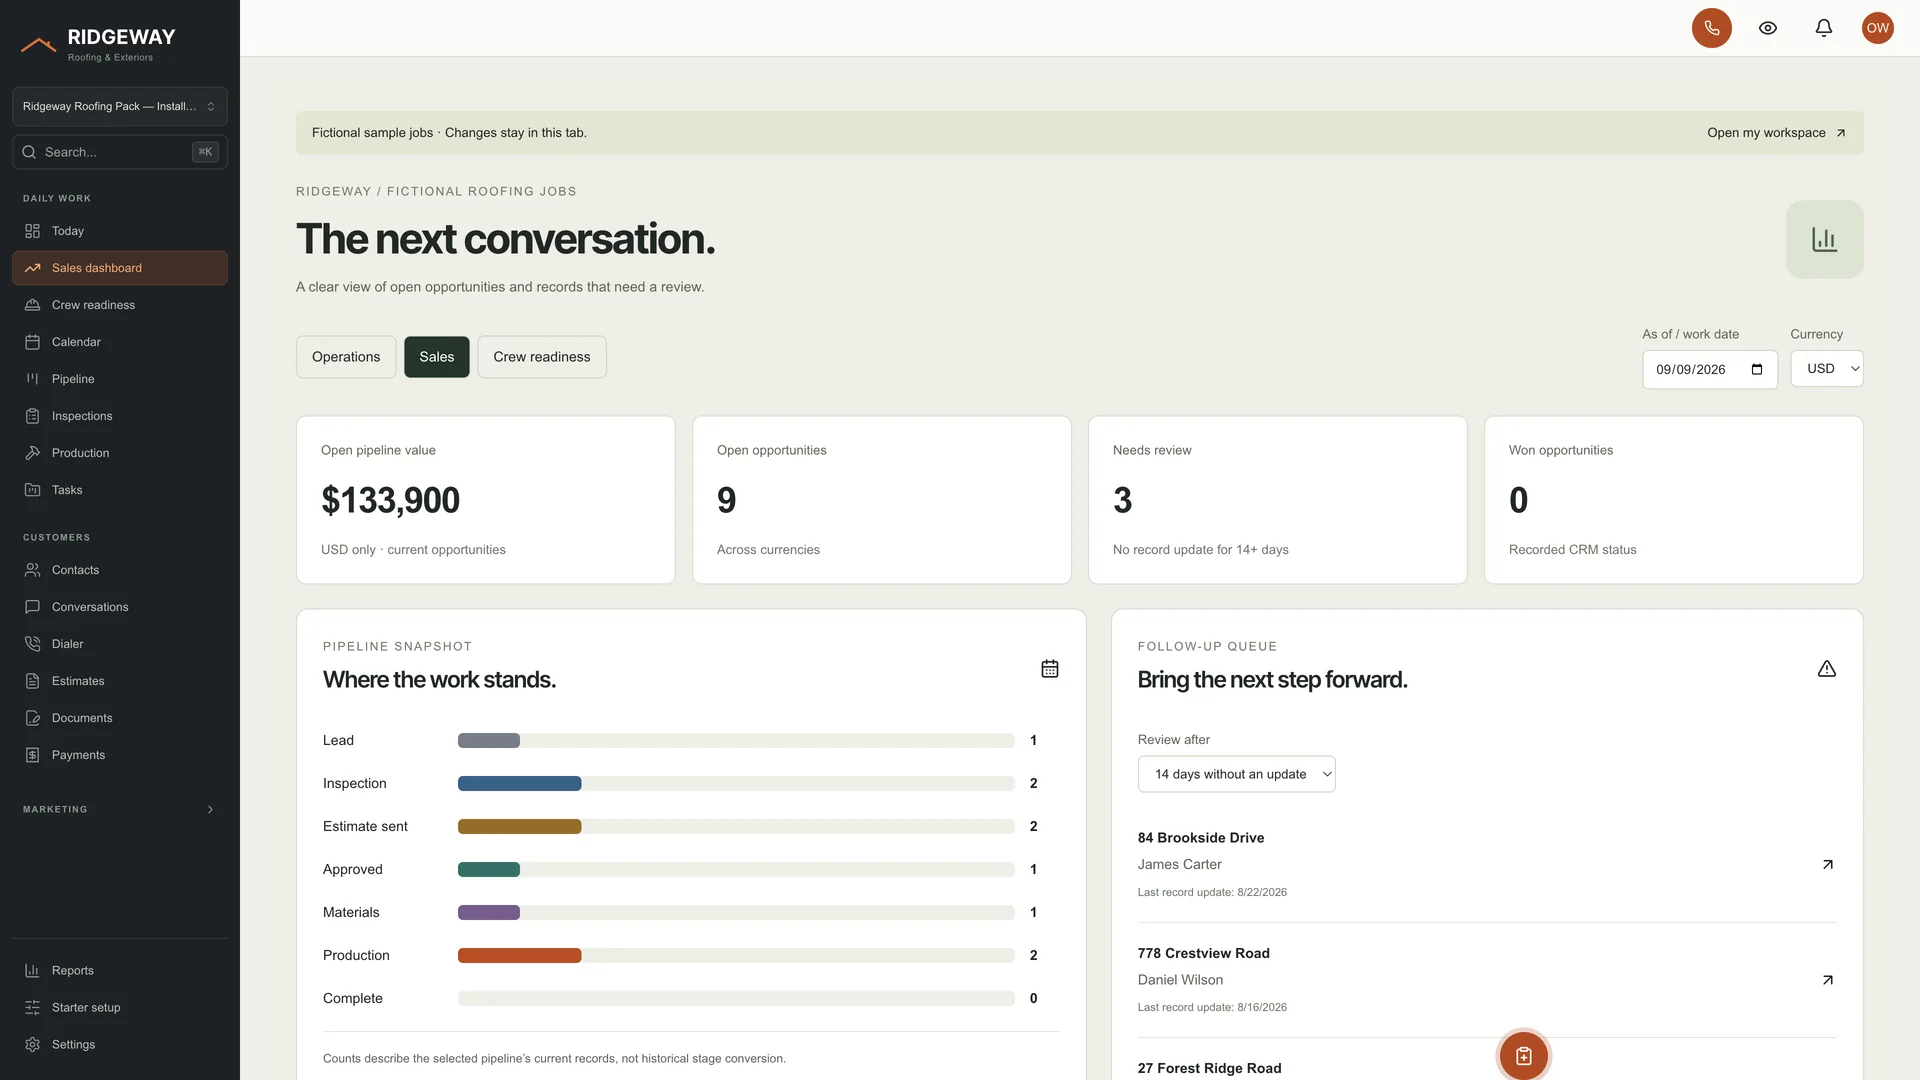
Task: Open Estimates in sidebar
Action: (120, 681)
